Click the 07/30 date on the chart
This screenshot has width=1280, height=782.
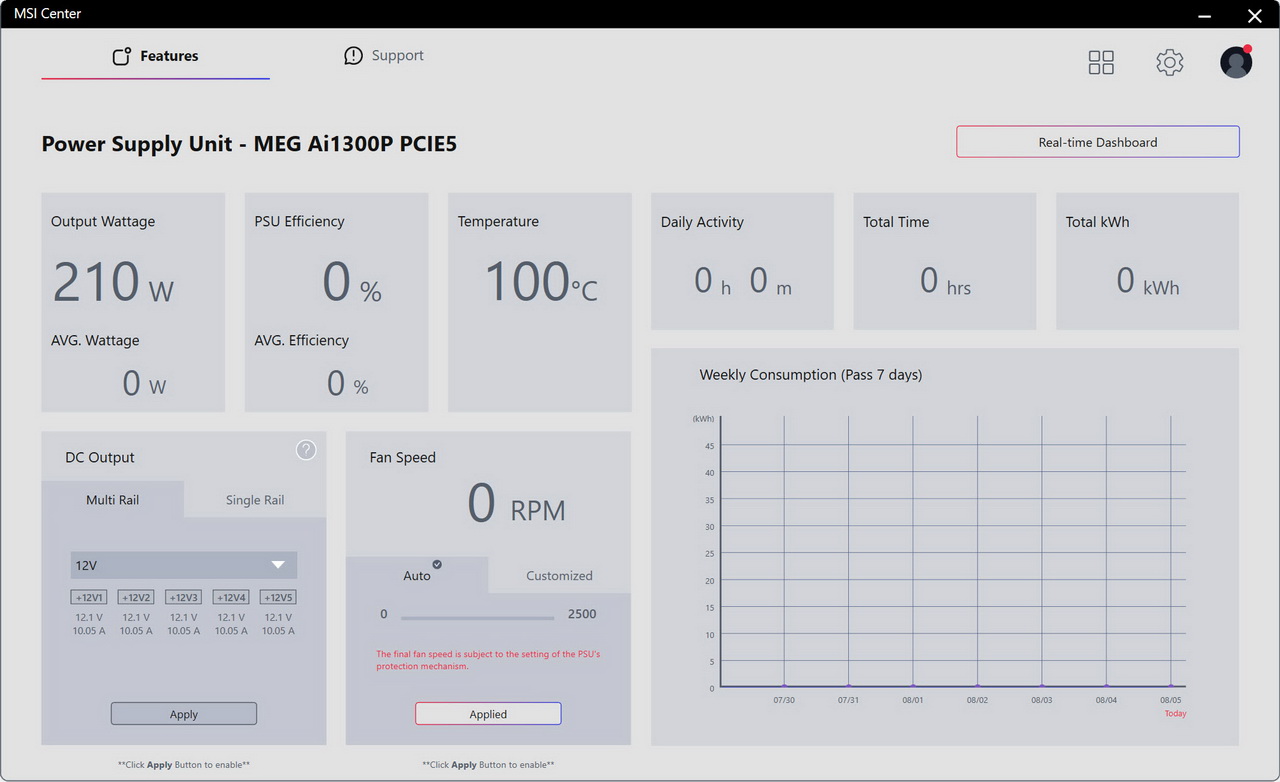[784, 700]
